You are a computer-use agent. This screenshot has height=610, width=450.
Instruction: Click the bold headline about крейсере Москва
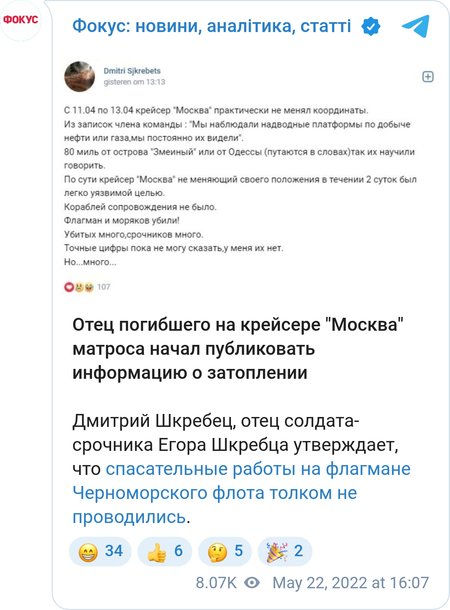tap(238, 349)
